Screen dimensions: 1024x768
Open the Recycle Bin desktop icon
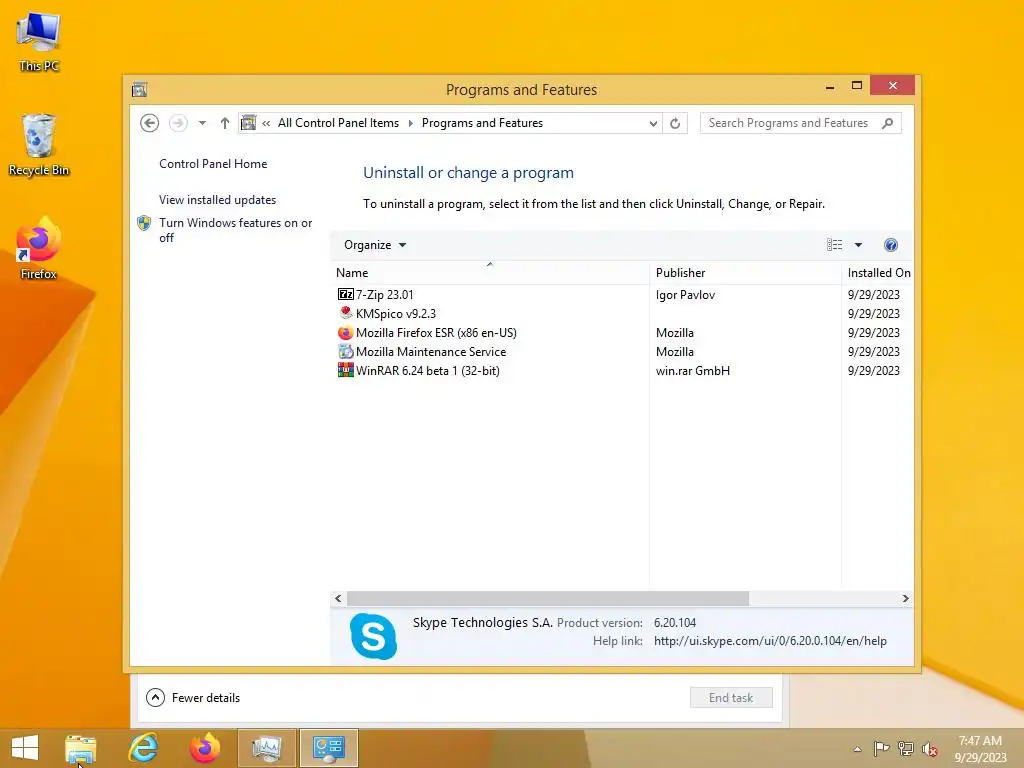pos(39,145)
